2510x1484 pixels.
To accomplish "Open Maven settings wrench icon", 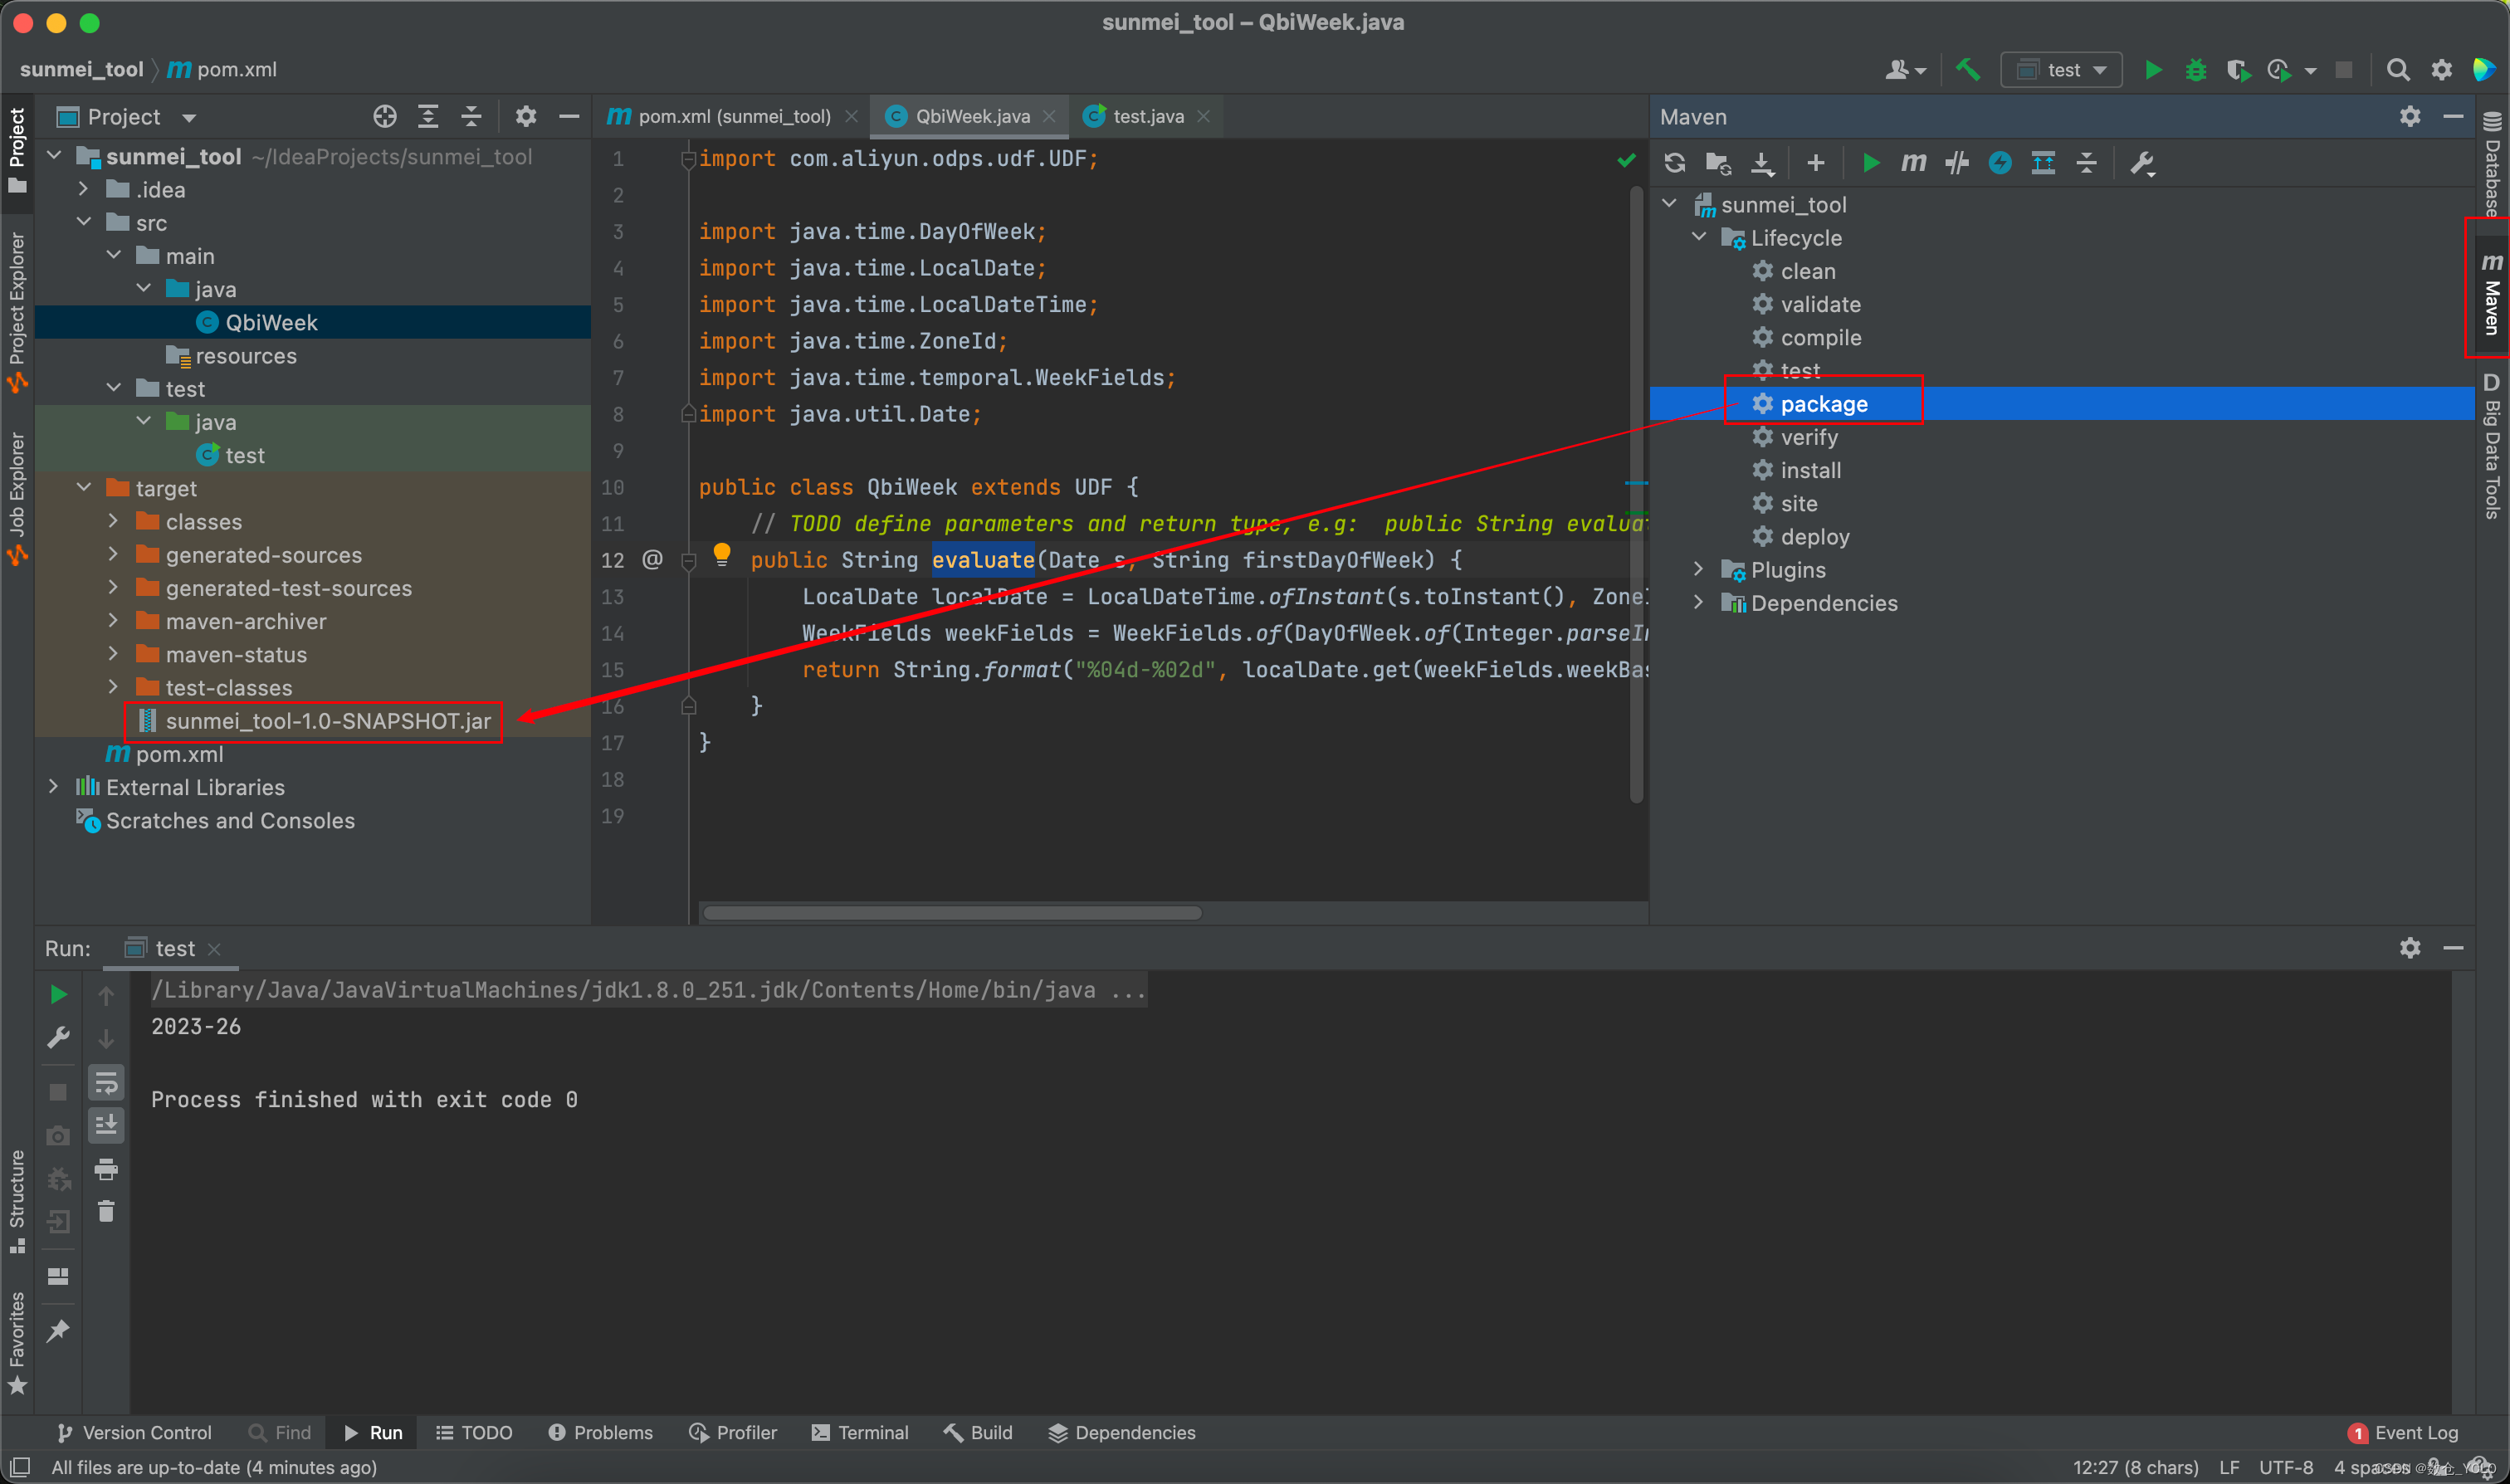I will pyautogui.click(x=2141, y=162).
